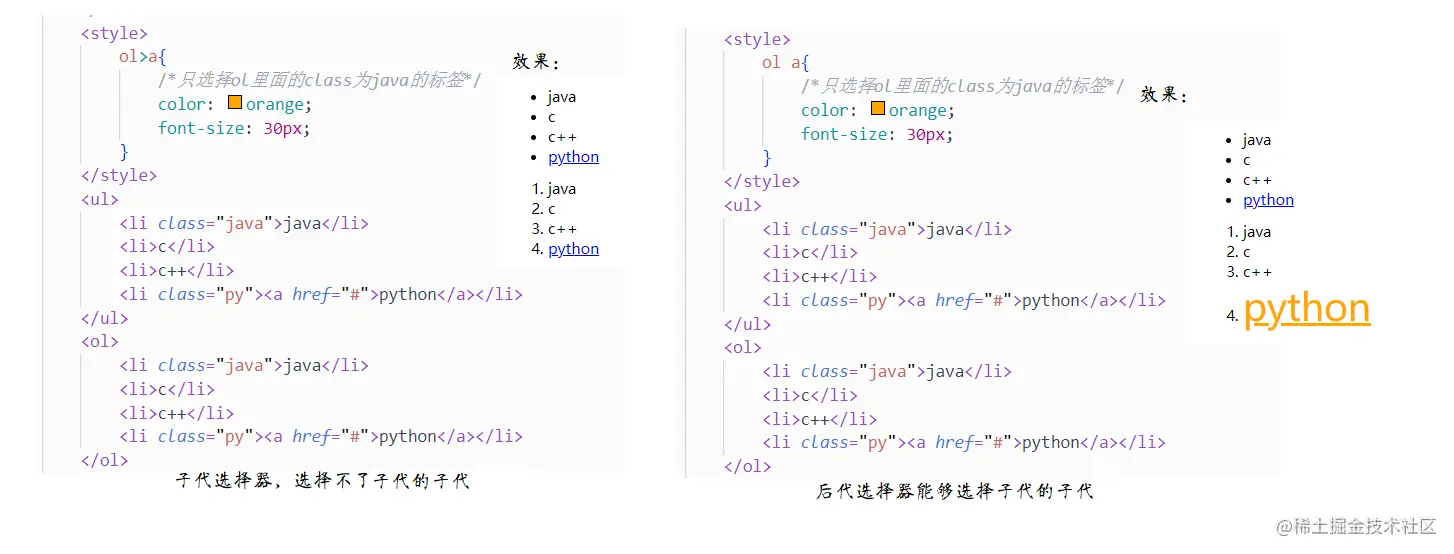Click bullet 'java' in result beside 'ol a' code
Image resolution: width=1454 pixels, height=554 pixels.
(x=1257, y=140)
